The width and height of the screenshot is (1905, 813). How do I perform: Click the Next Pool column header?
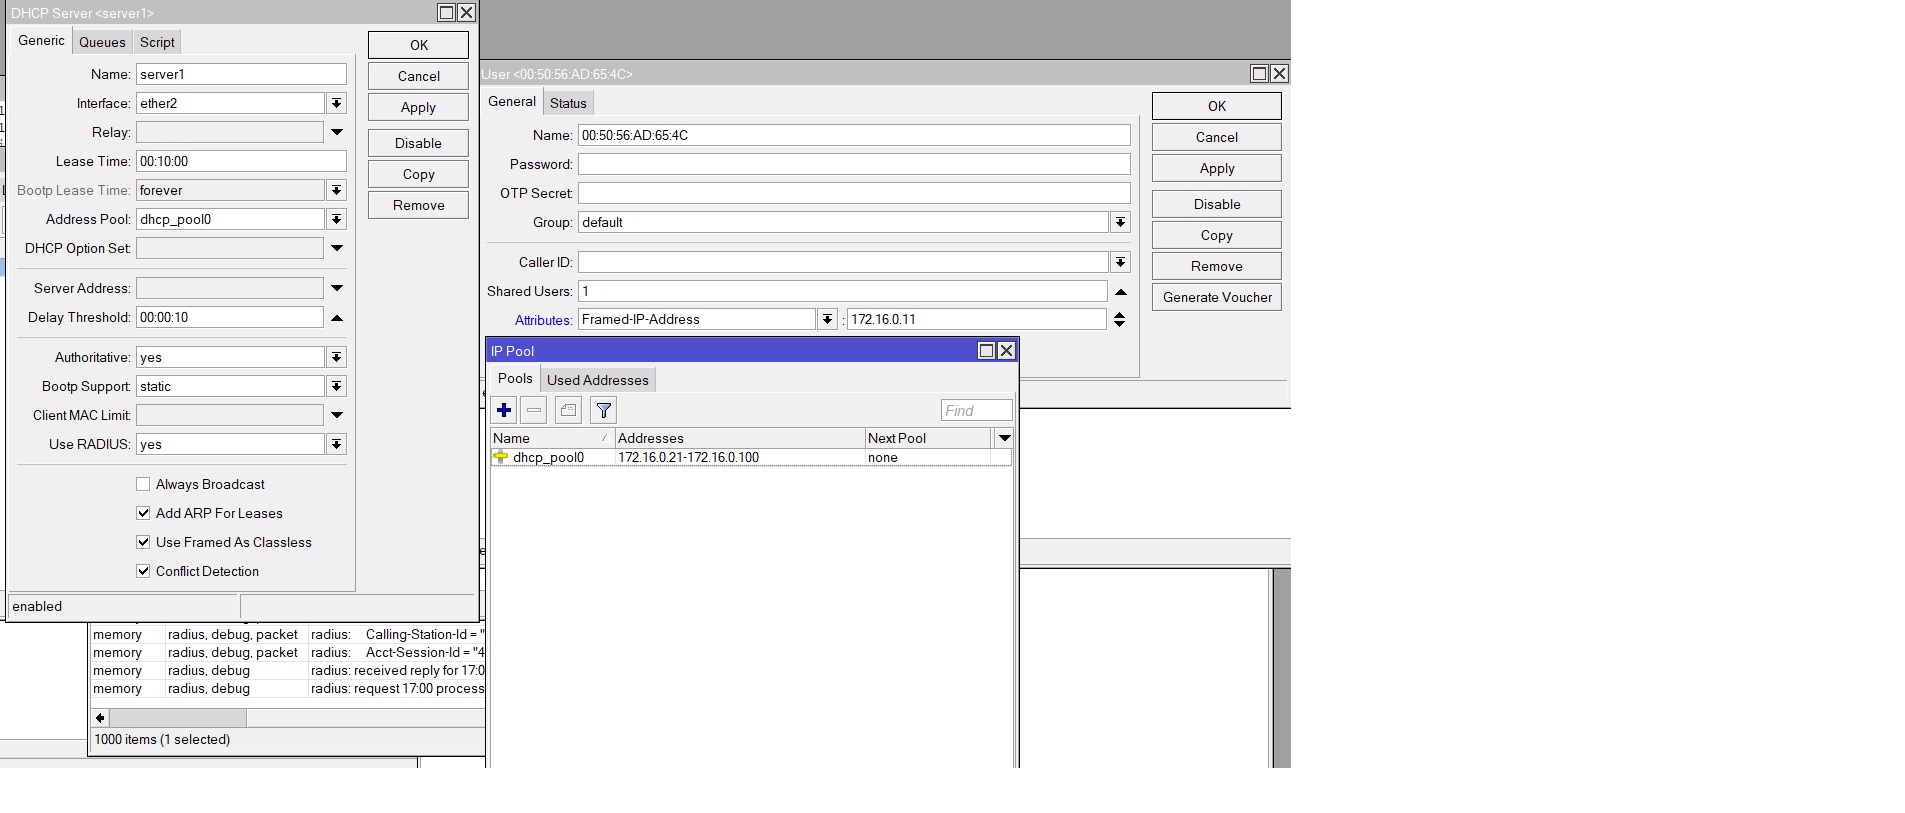928,438
